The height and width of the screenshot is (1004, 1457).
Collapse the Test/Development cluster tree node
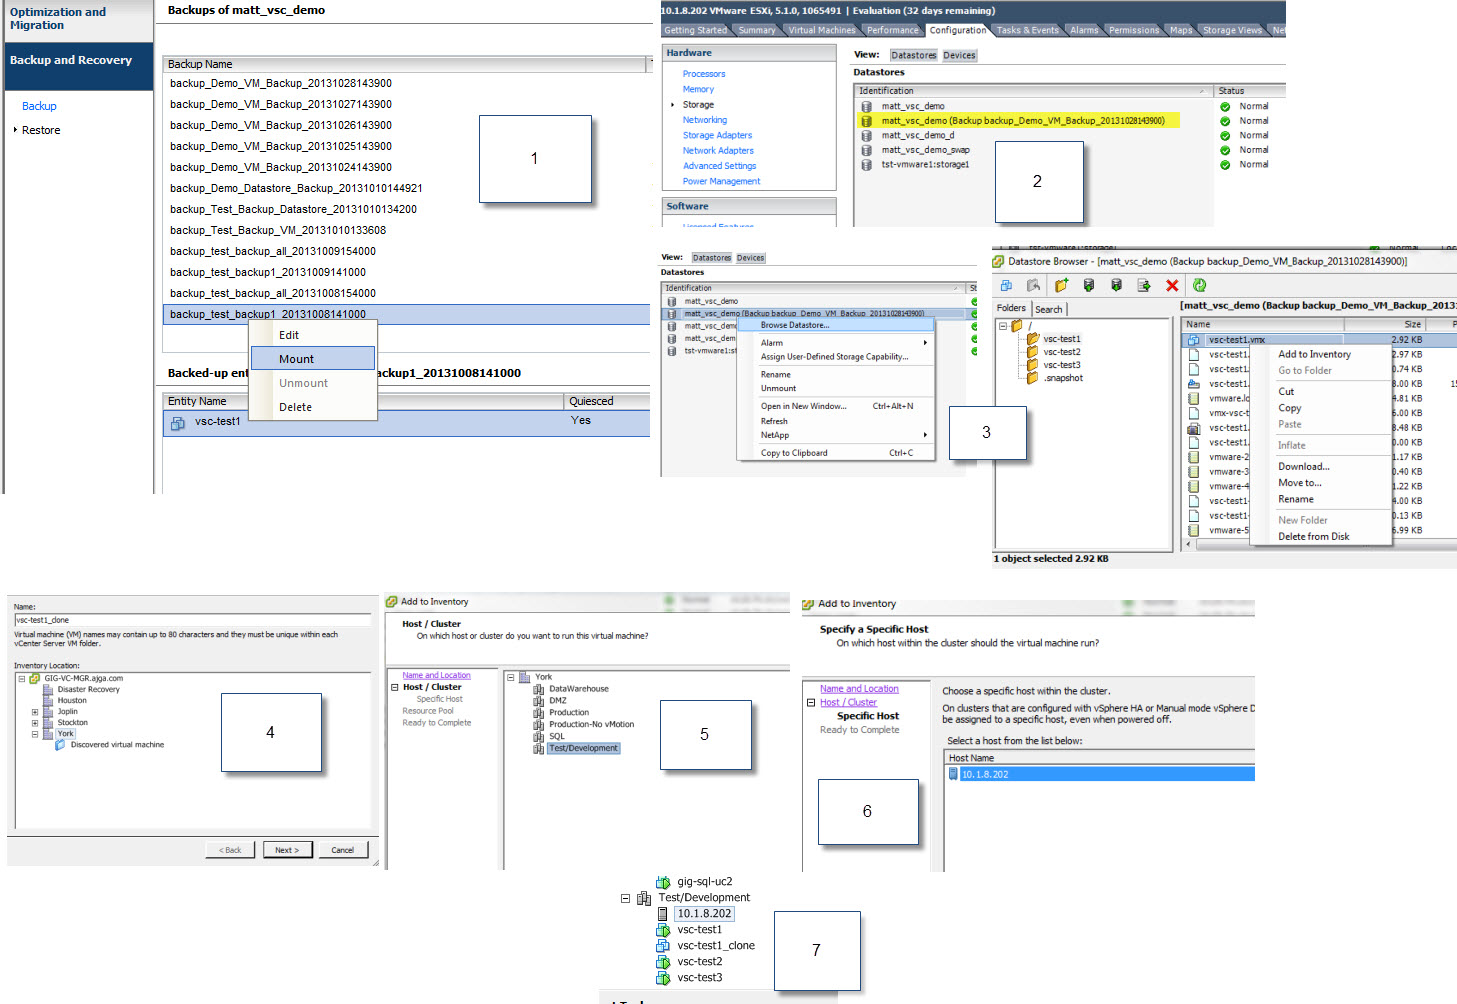(x=626, y=898)
